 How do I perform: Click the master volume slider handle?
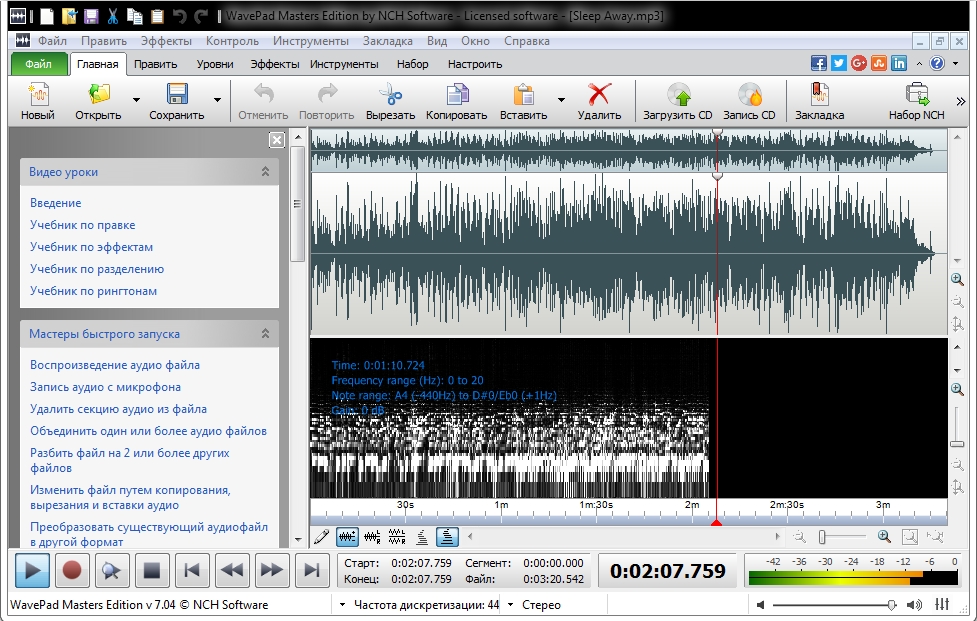[892, 605]
